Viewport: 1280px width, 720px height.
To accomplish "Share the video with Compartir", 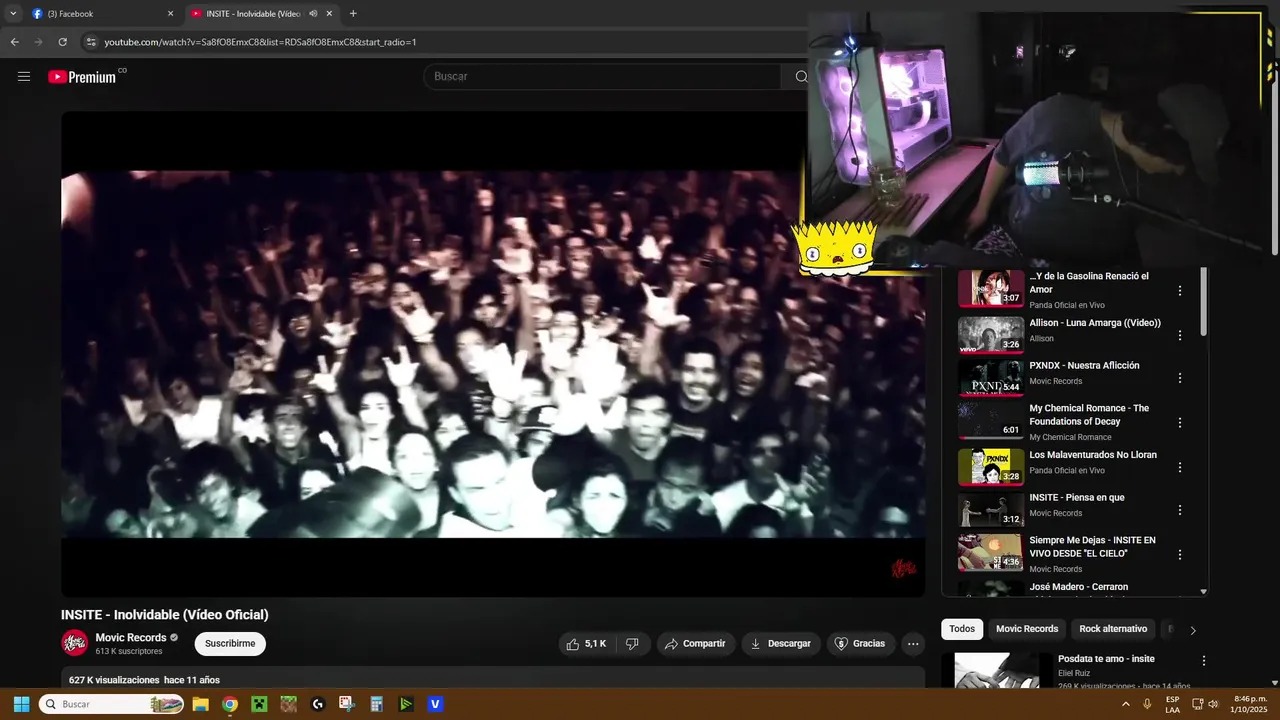I will [x=695, y=644].
